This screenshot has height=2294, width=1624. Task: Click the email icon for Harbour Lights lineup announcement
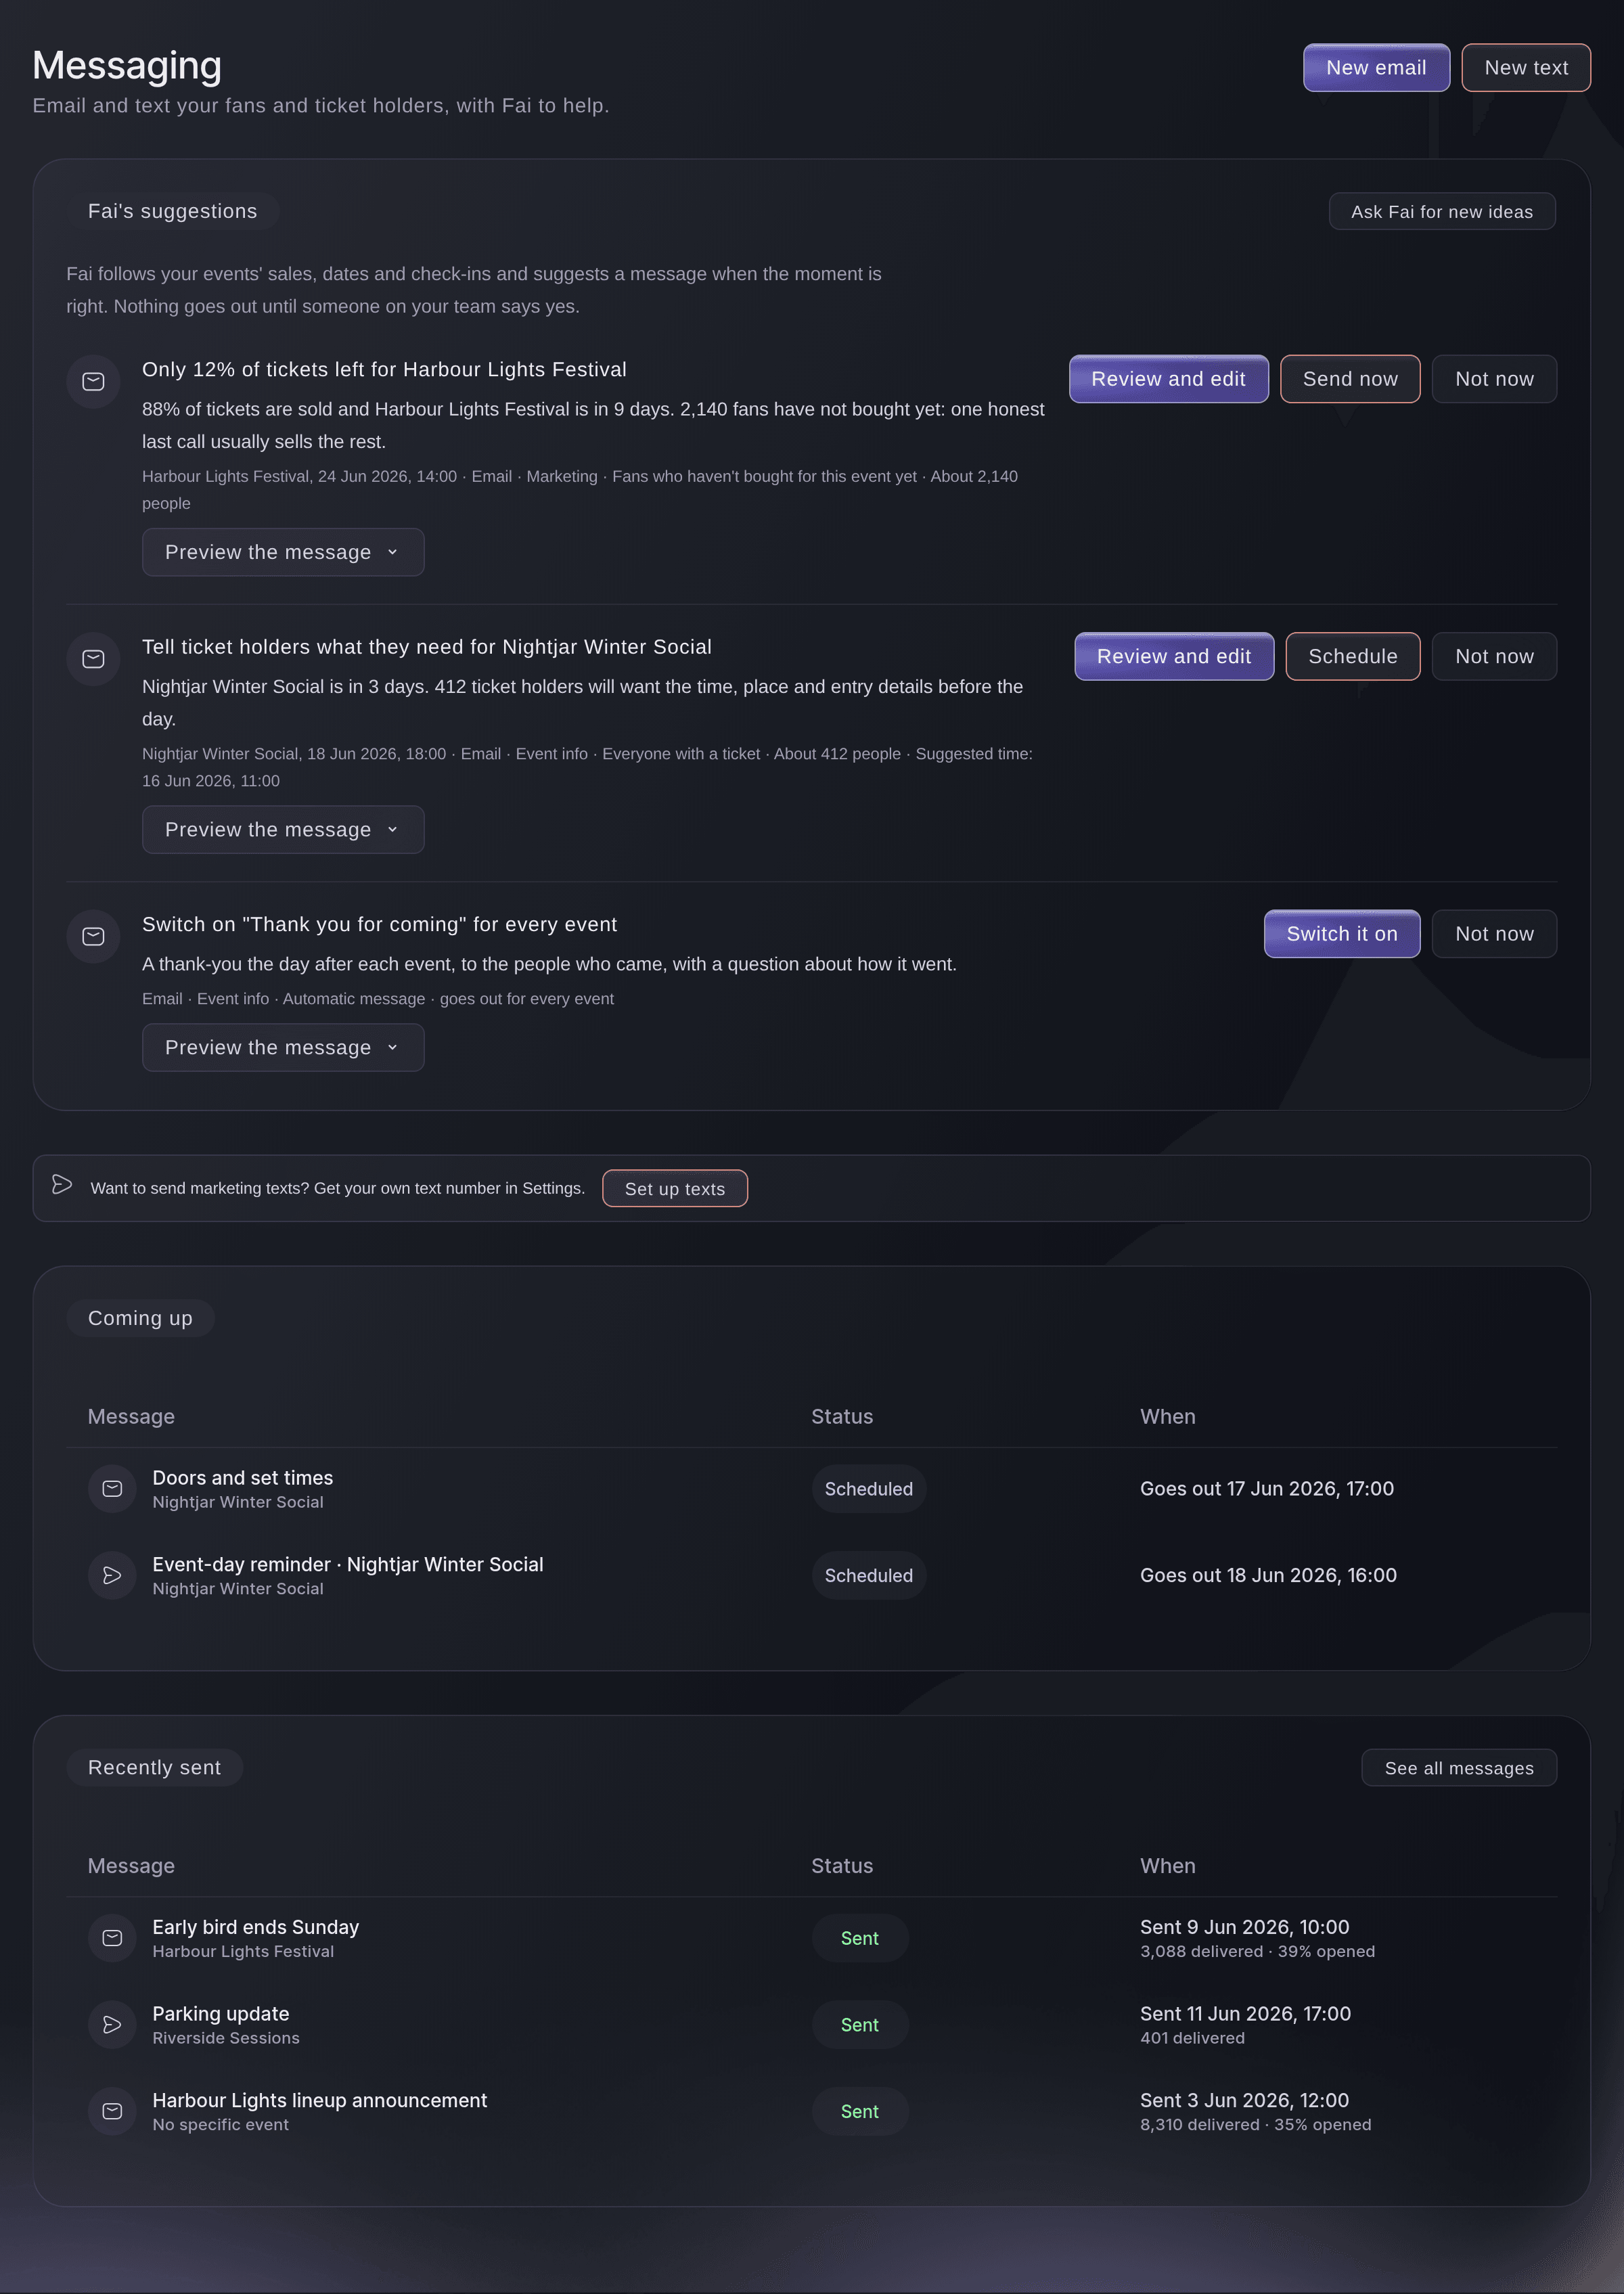tap(112, 2111)
